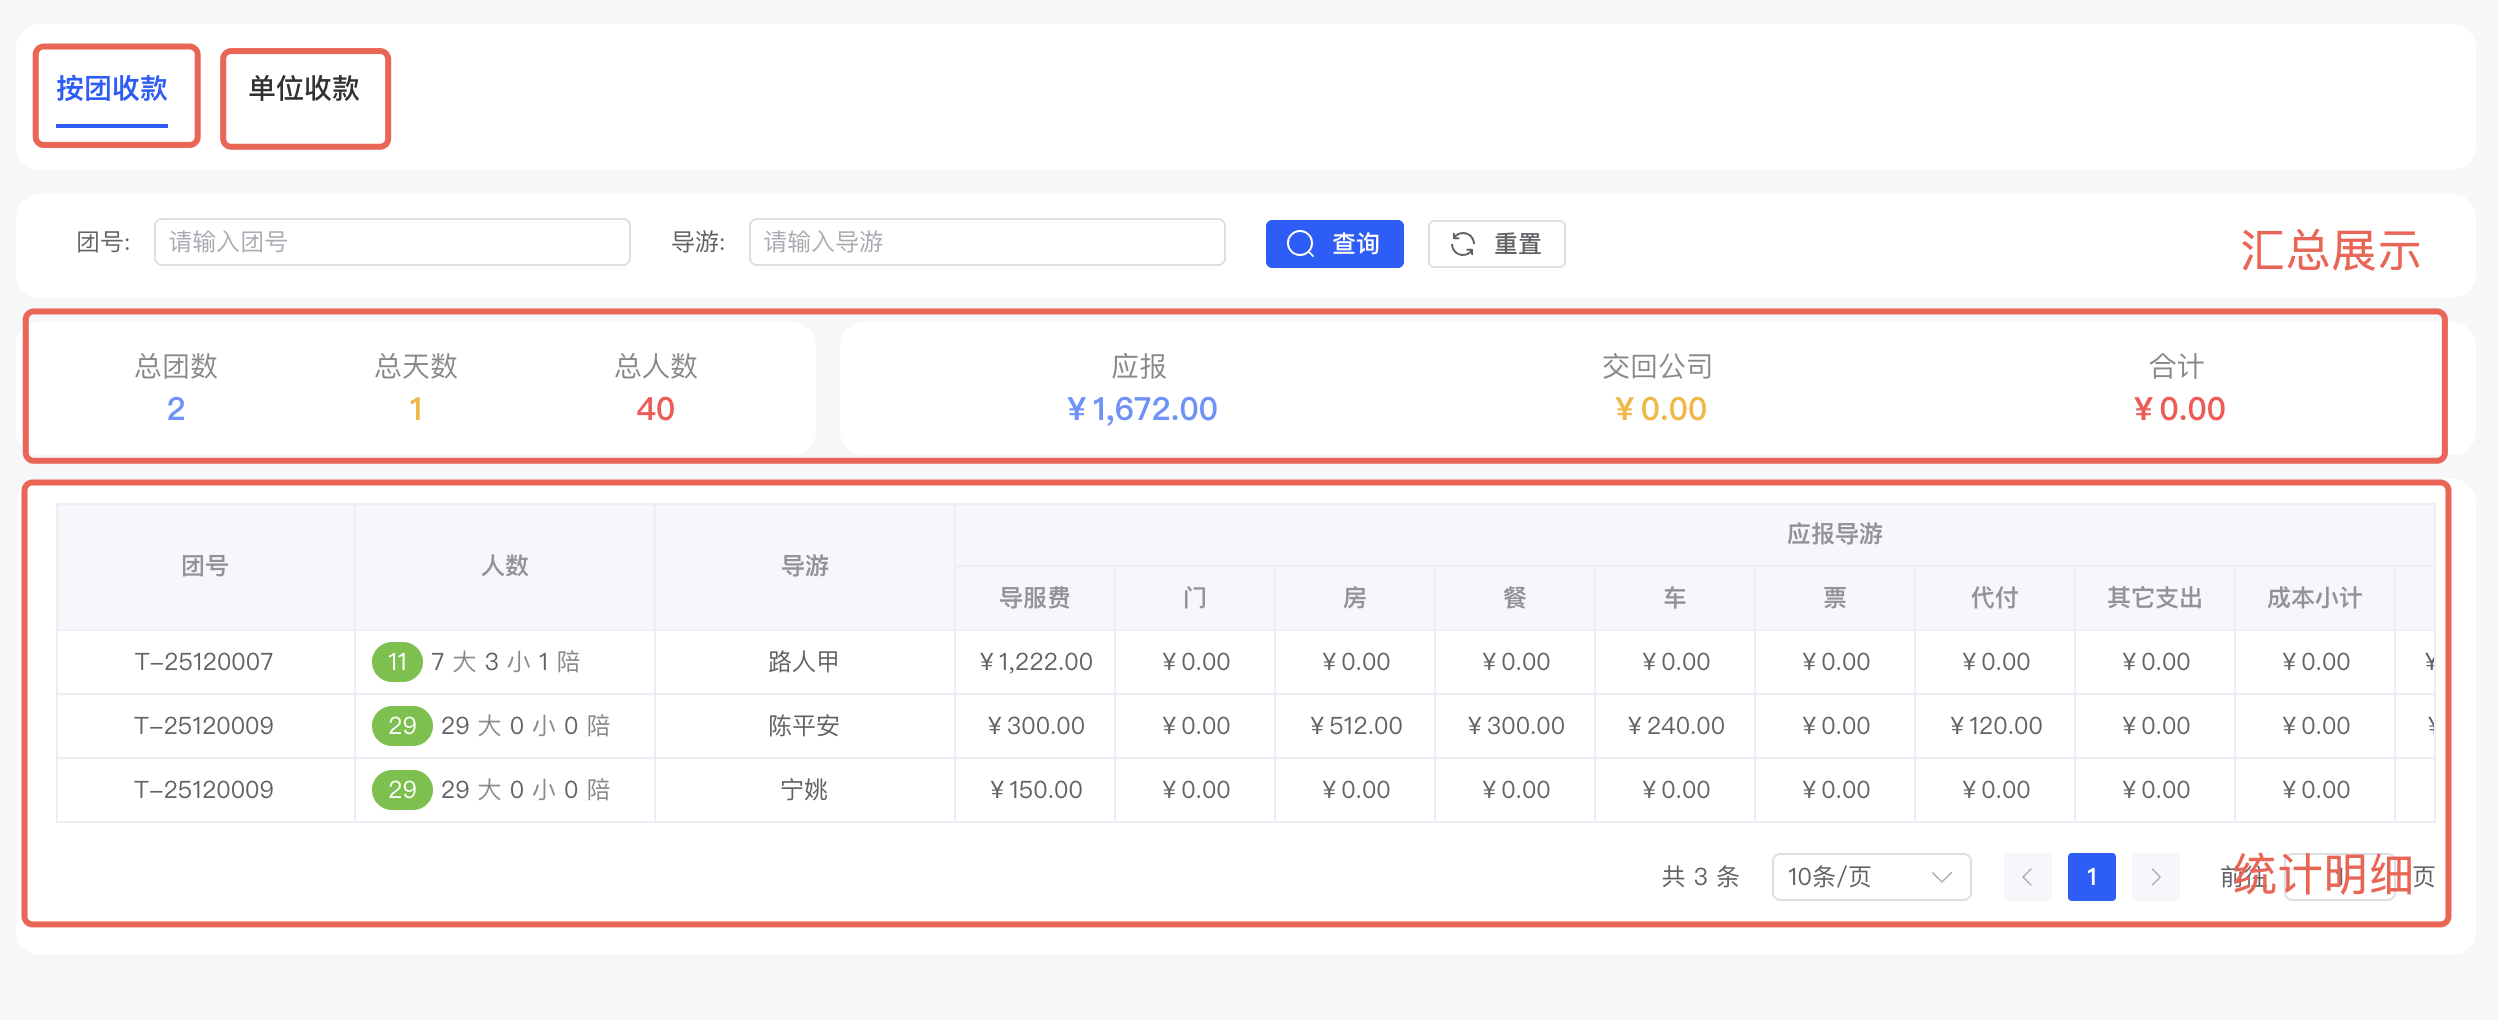Image resolution: width=2498 pixels, height=1020 pixels.
Task: Click the magnifier icon in 查询 button
Action: pos(1300,244)
